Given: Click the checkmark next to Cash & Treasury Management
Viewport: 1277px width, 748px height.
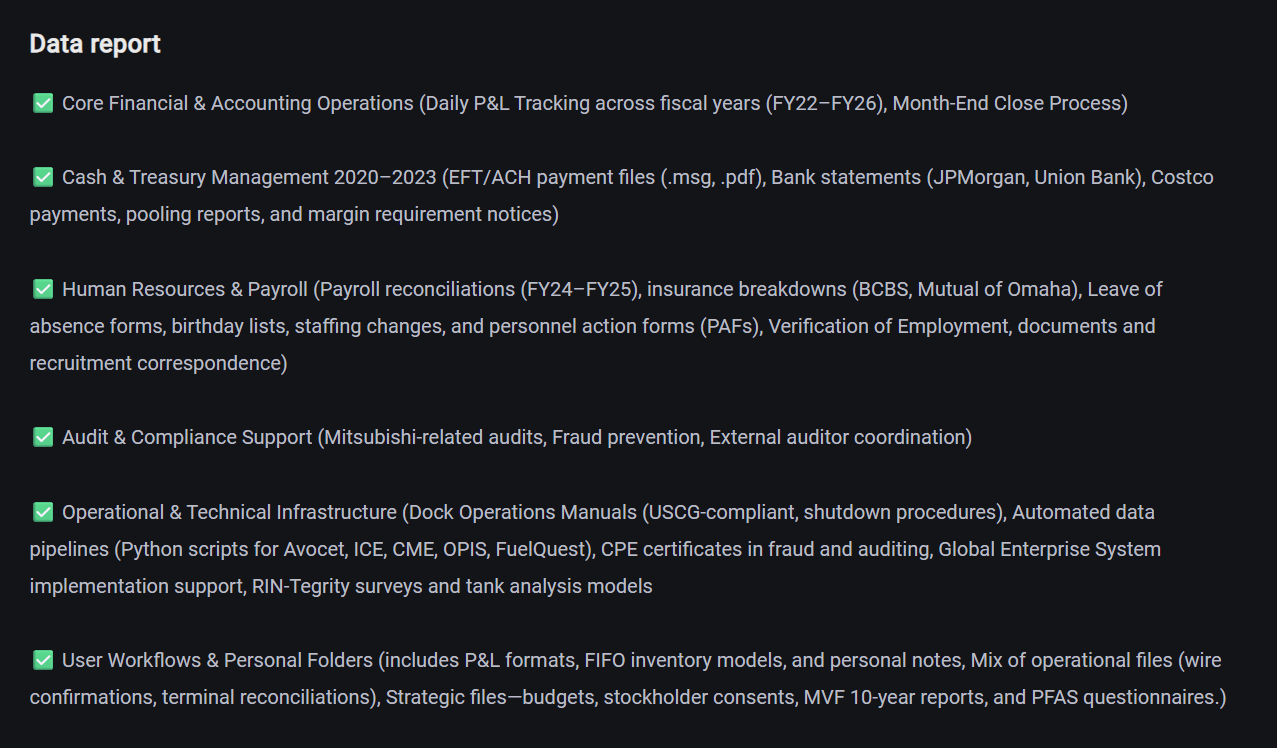Looking at the screenshot, I should click(x=43, y=177).
